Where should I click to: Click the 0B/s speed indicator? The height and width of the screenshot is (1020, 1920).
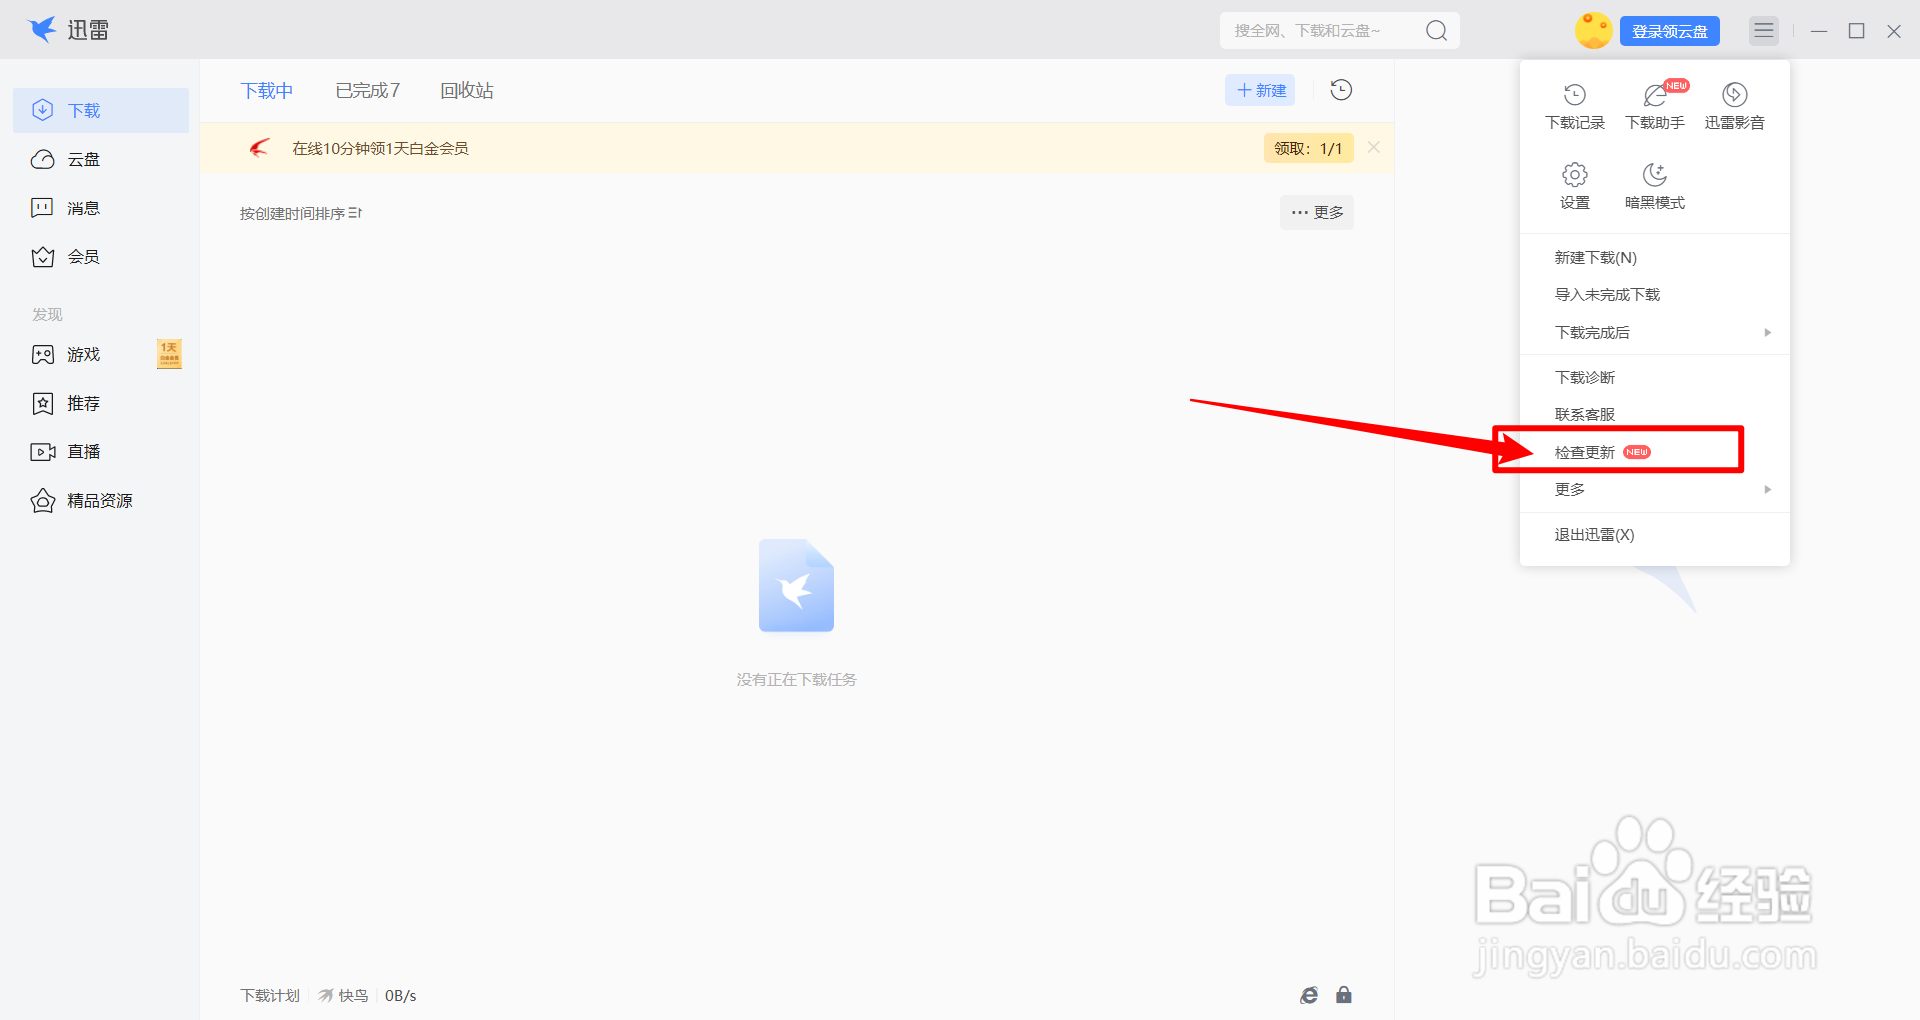(x=400, y=996)
